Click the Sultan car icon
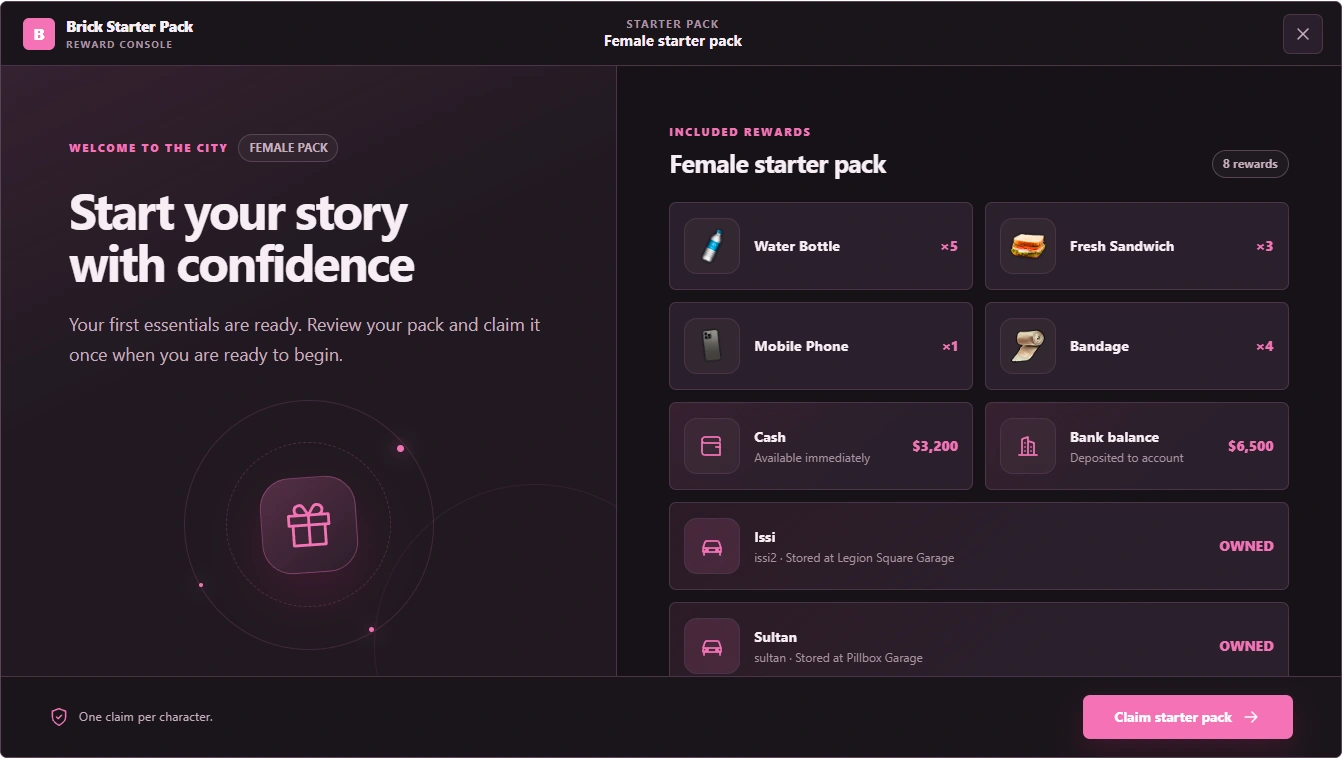 [x=712, y=646]
